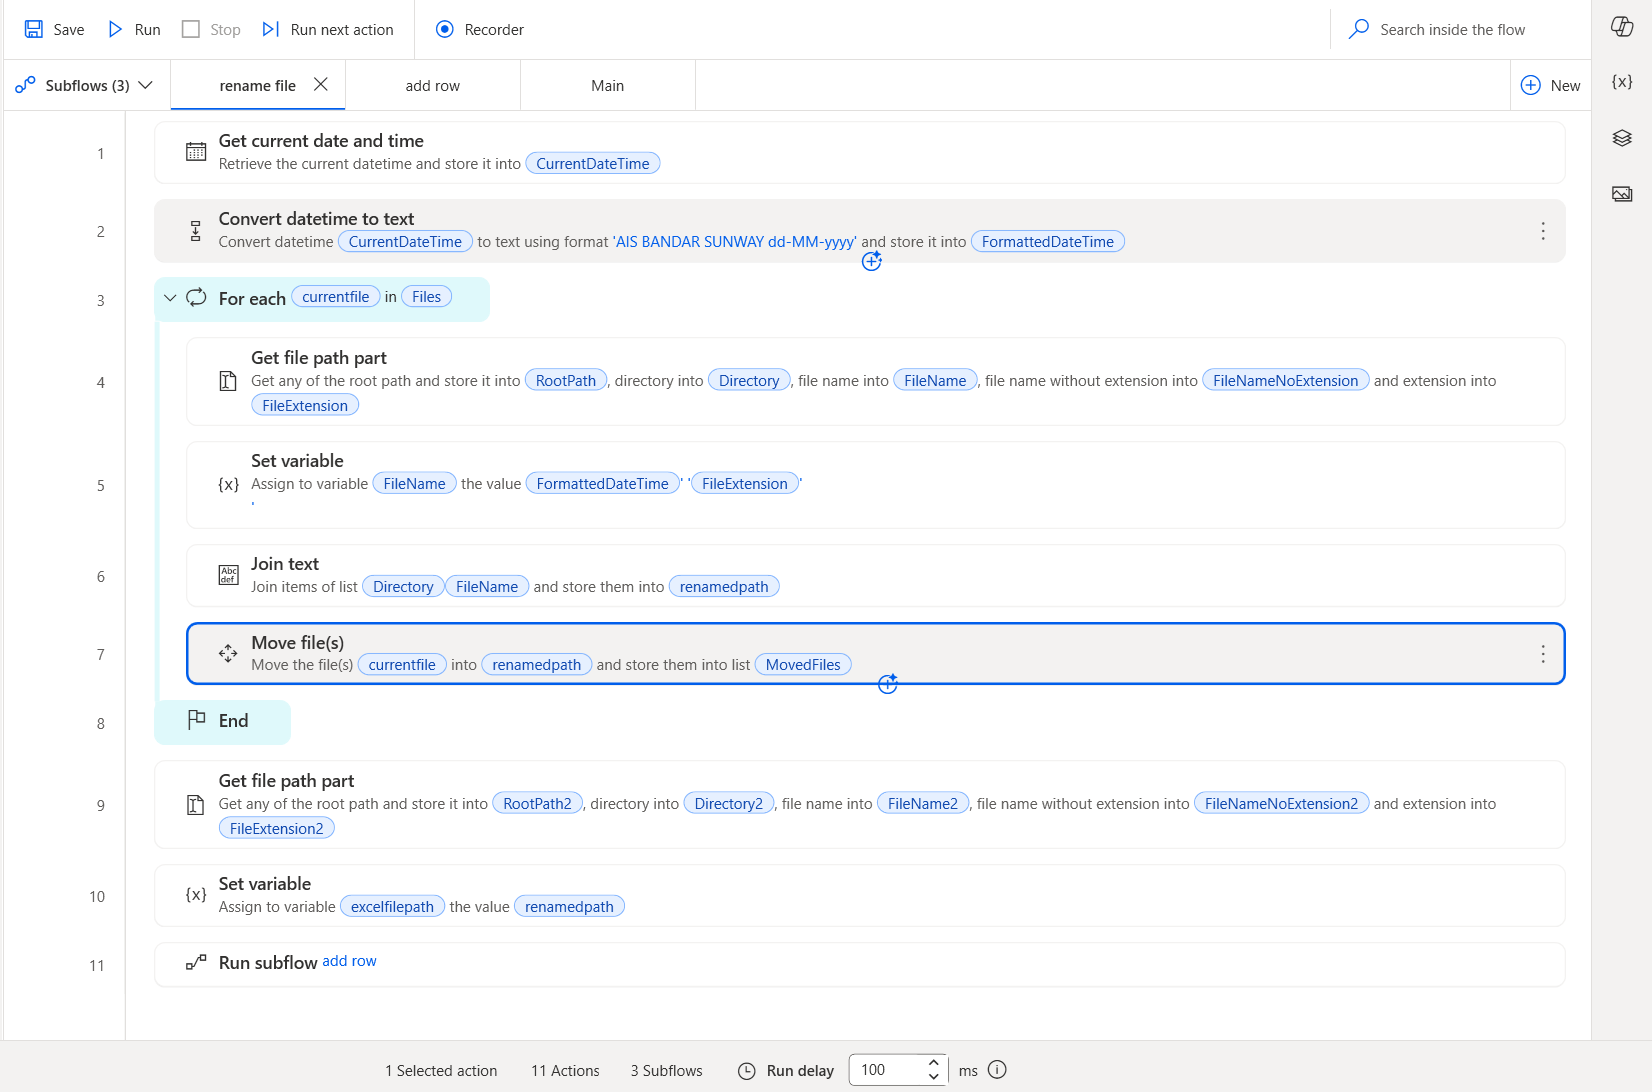The image size is (1652, 1092).
Task: Collapse the For each loop
Action: pyautogui.click(x=170, y=298)
